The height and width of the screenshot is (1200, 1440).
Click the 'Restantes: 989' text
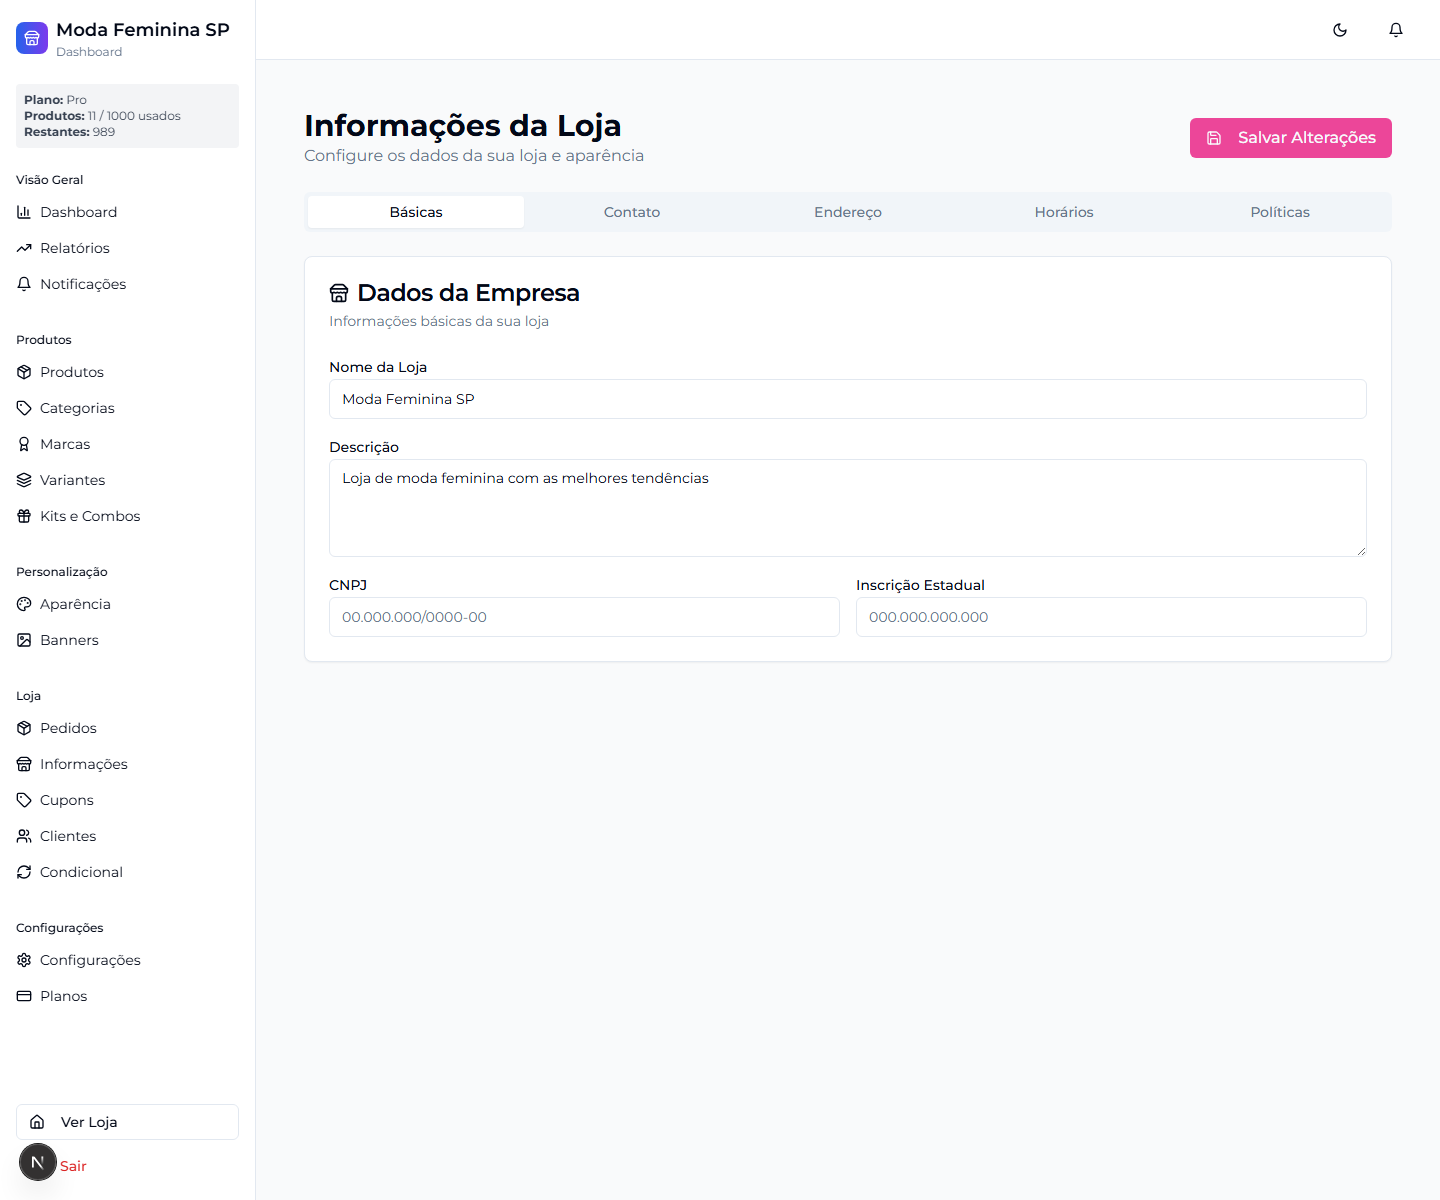click(69, 132)
